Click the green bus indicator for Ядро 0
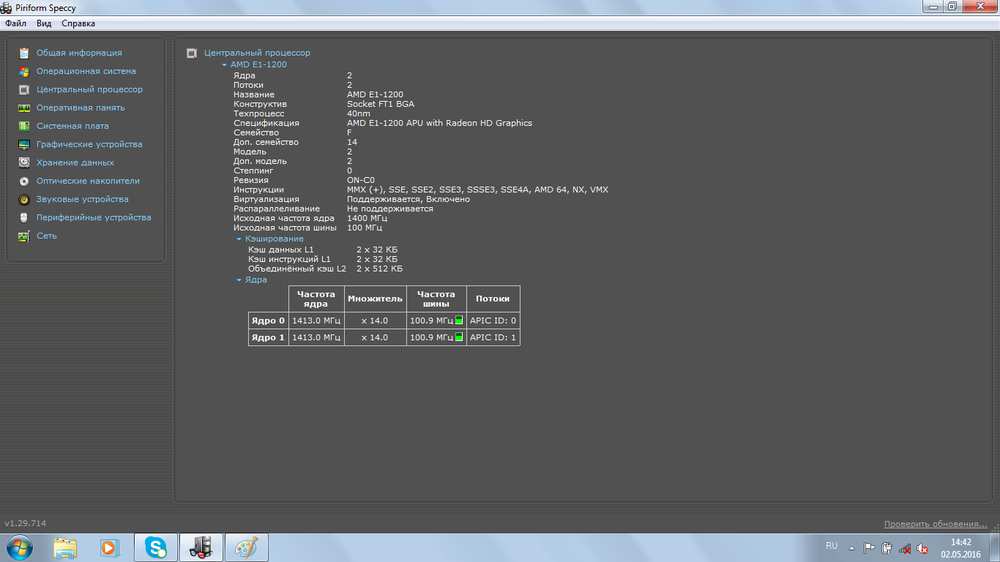Viewport: 1000px width, 562px height. click(x=459, y=320)
